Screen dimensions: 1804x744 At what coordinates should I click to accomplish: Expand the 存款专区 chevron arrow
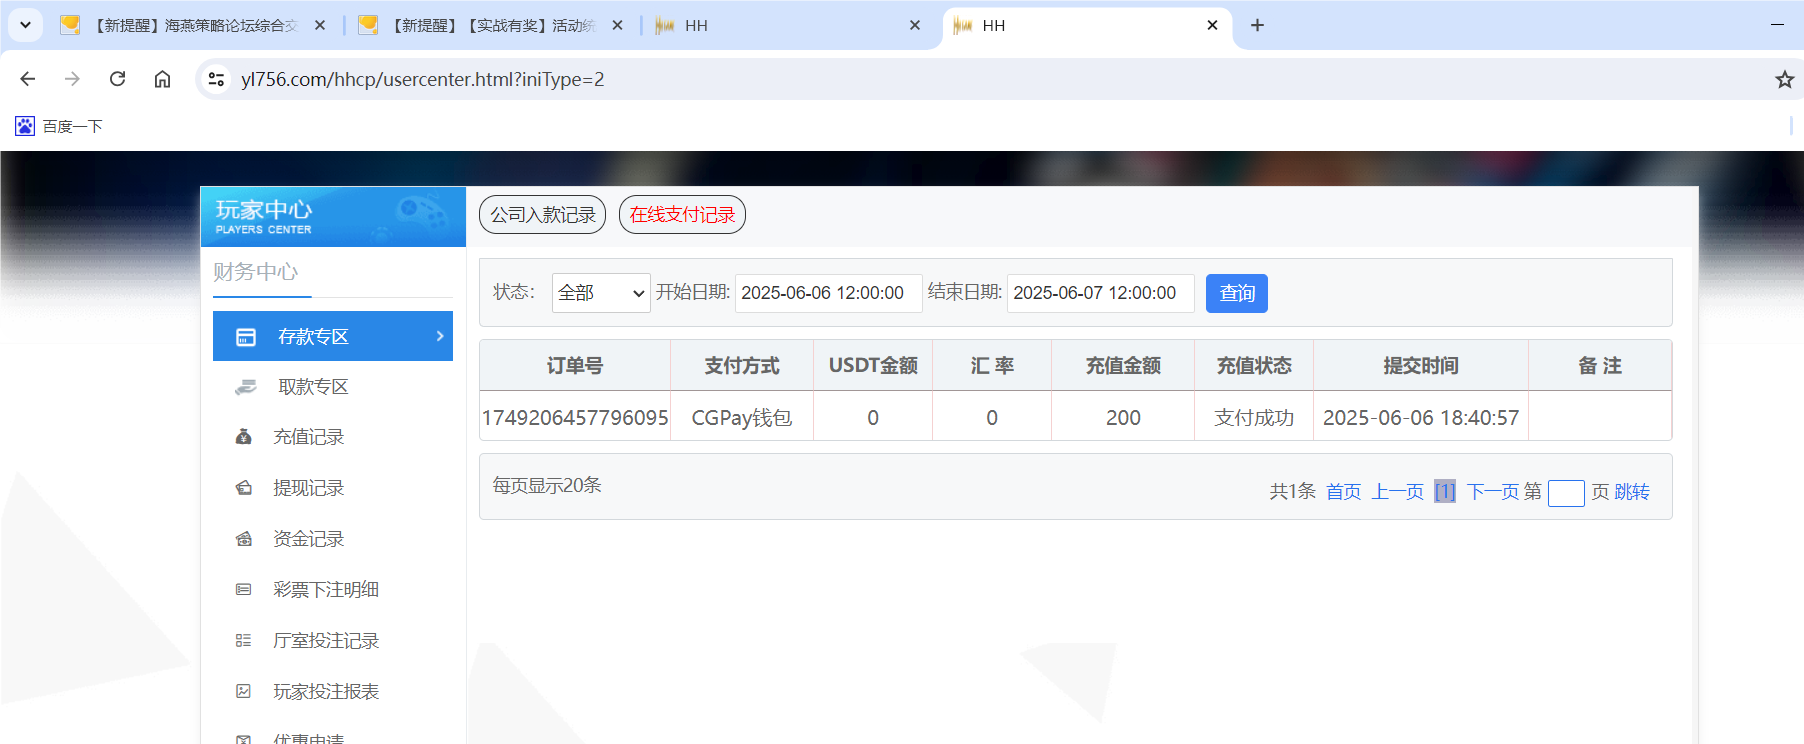pyautogui.click(x=439, y=336)
